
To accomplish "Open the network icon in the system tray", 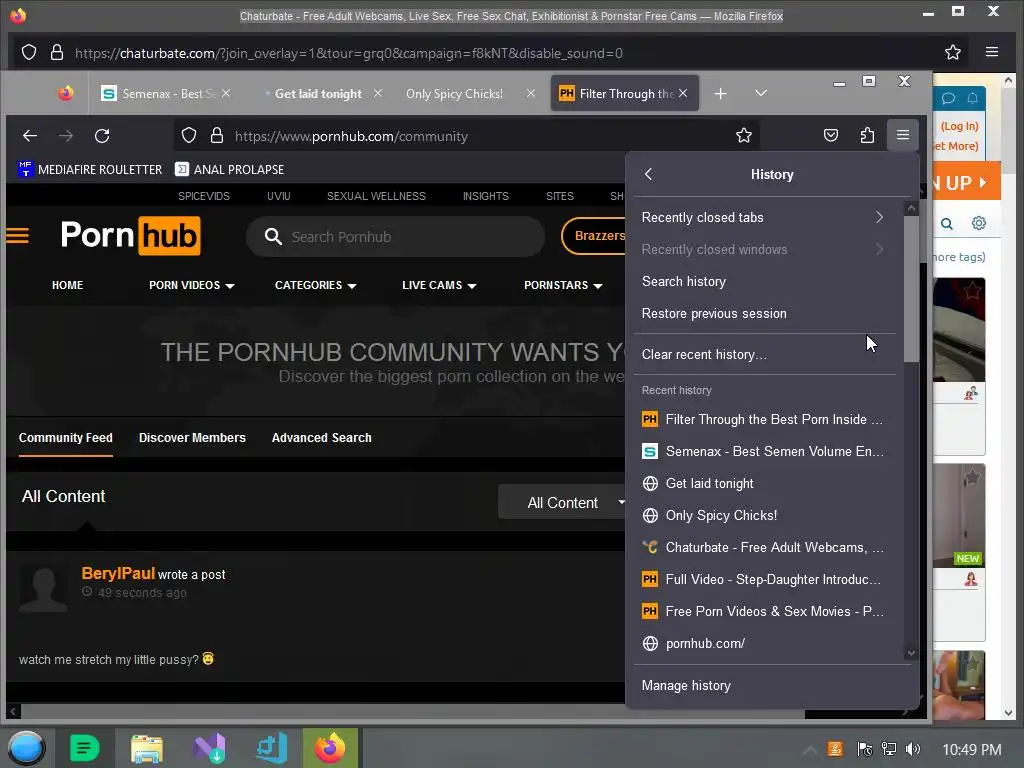I will pos(889,749).
